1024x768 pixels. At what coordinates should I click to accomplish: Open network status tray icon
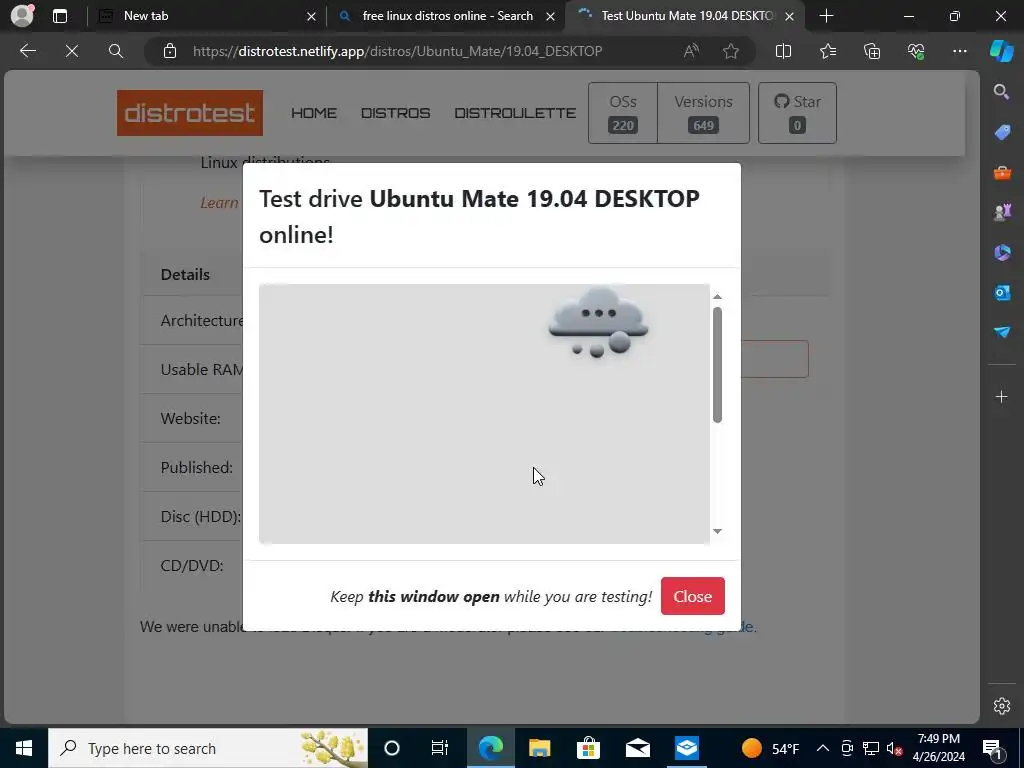coord(871,748)
